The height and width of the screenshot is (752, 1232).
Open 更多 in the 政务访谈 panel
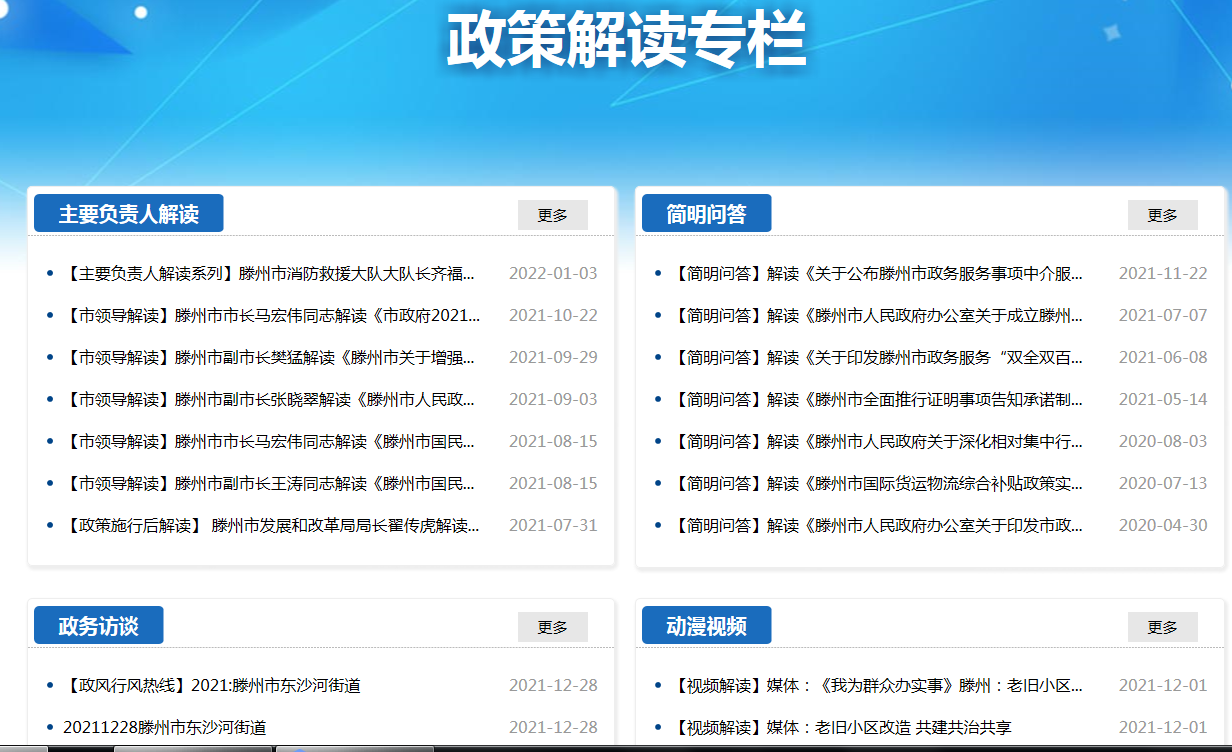(x=552, y=627)
